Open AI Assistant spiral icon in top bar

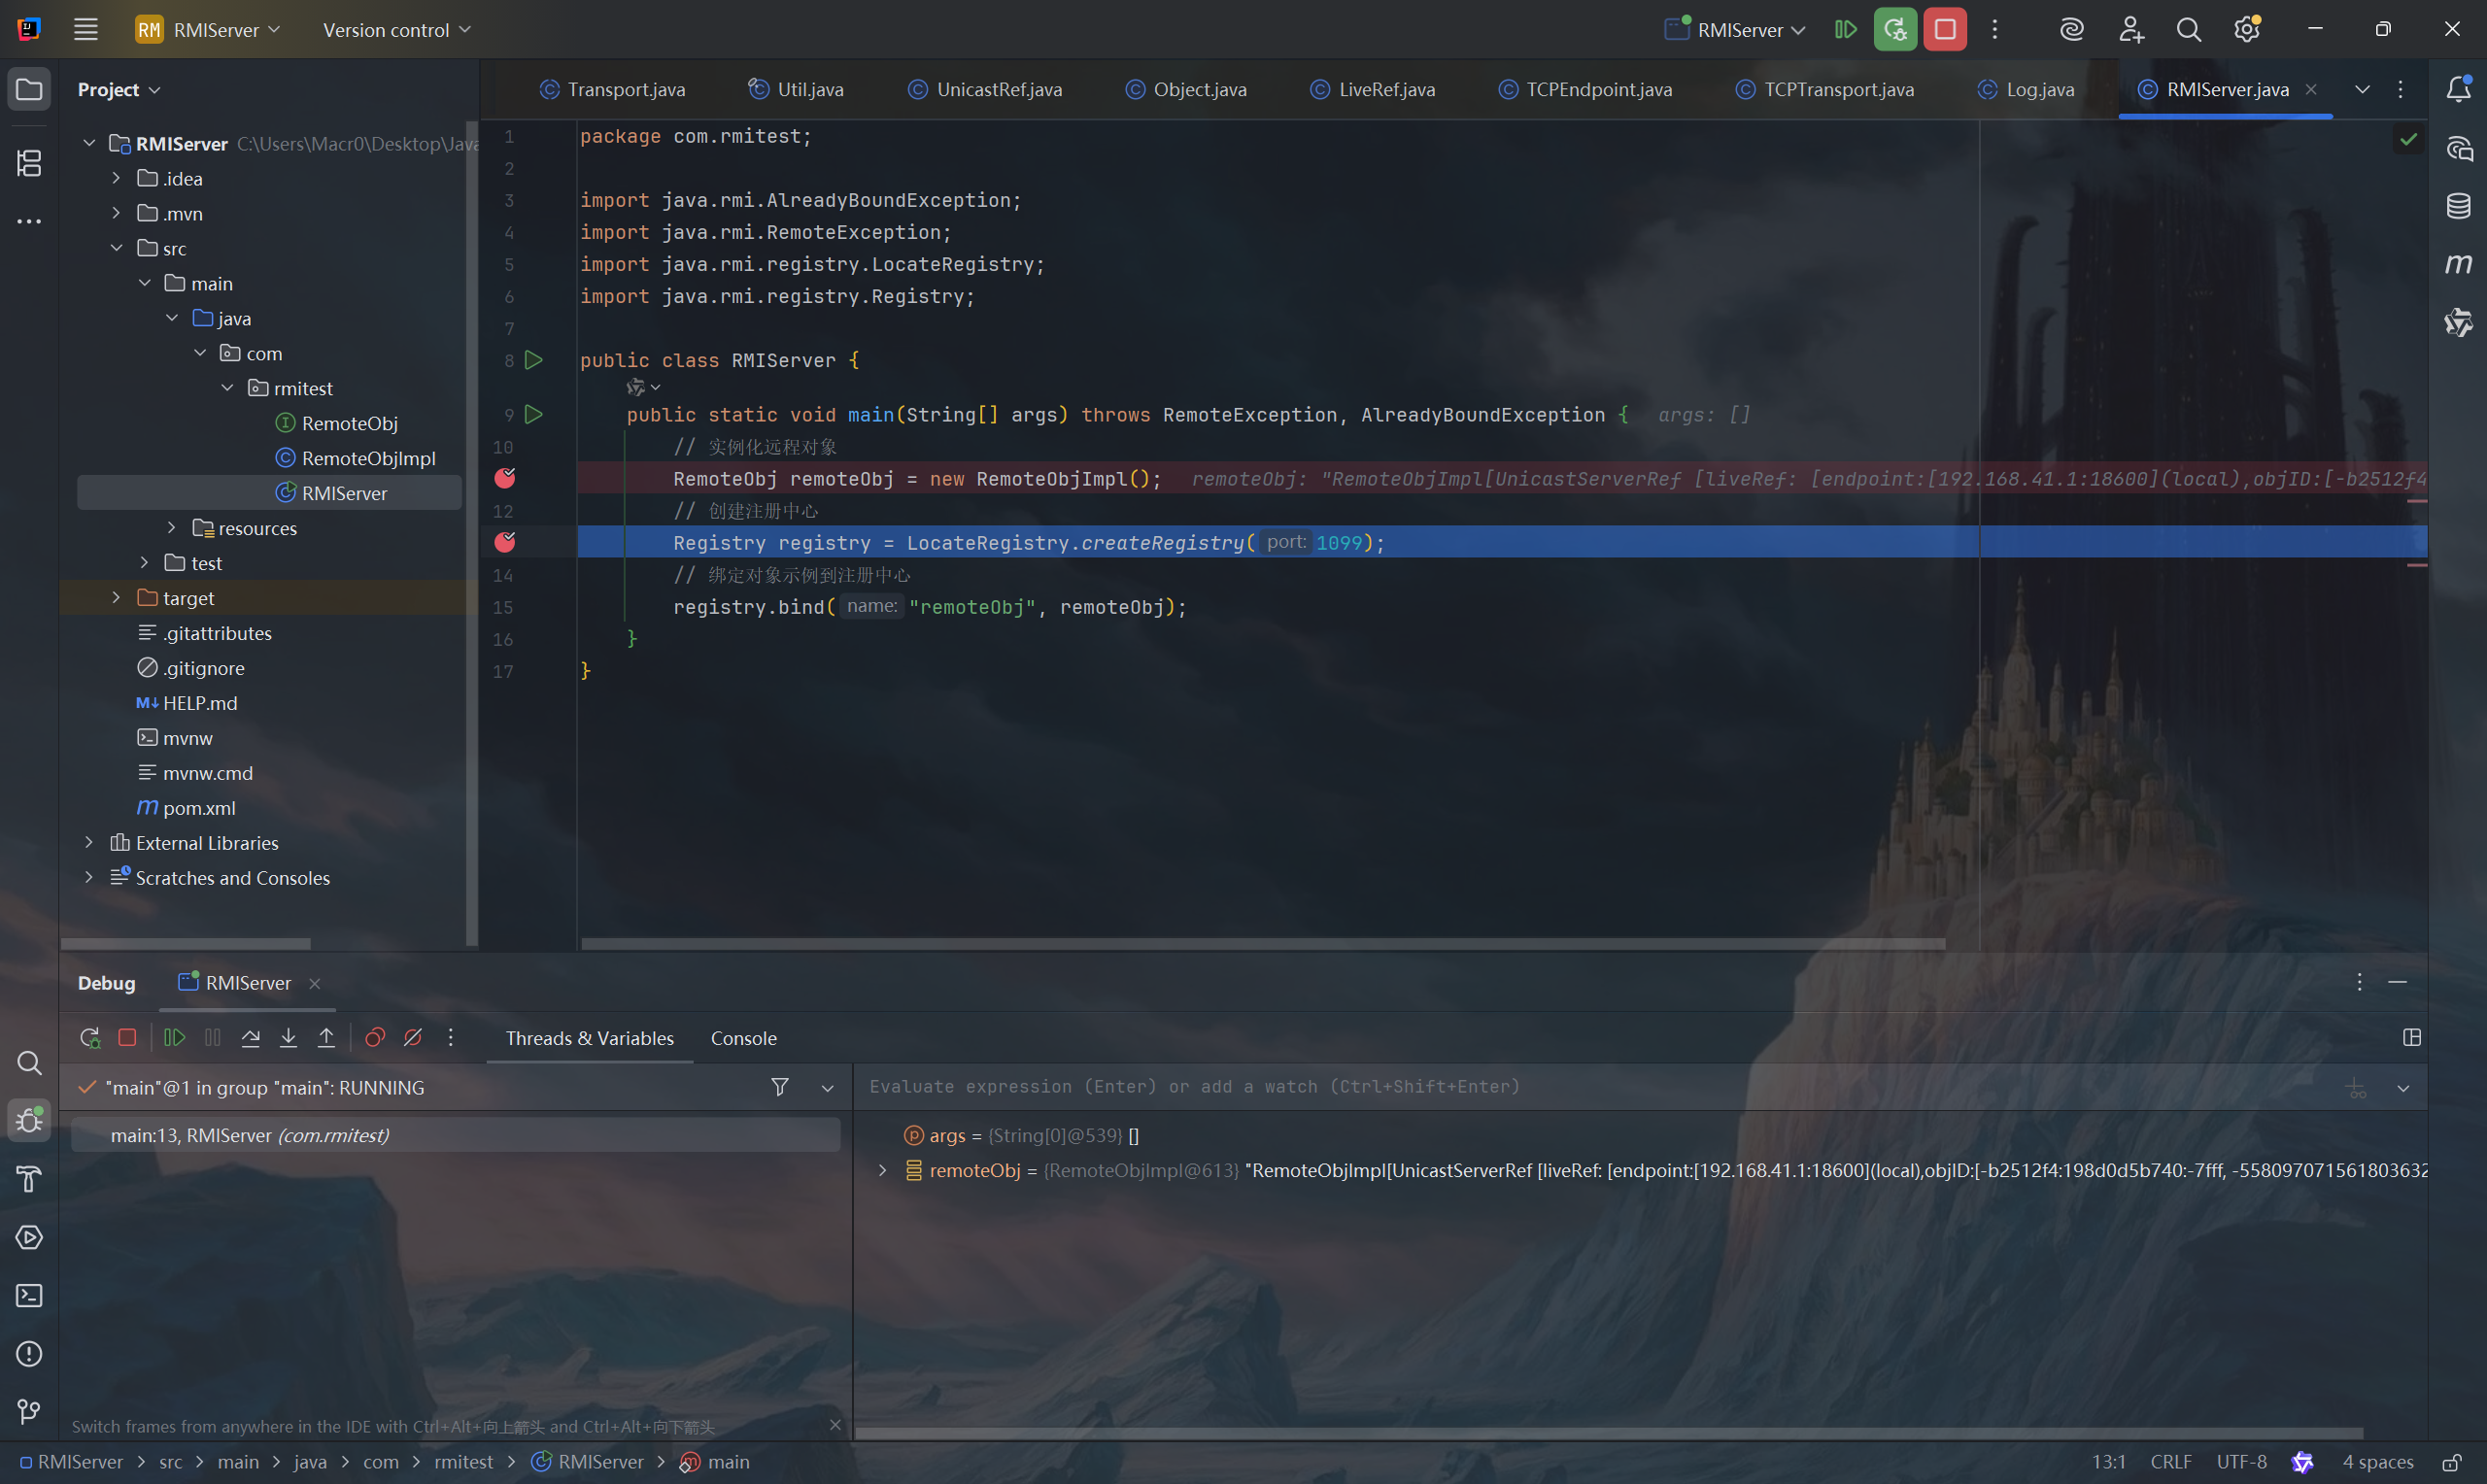click(x=2071, y=29)
